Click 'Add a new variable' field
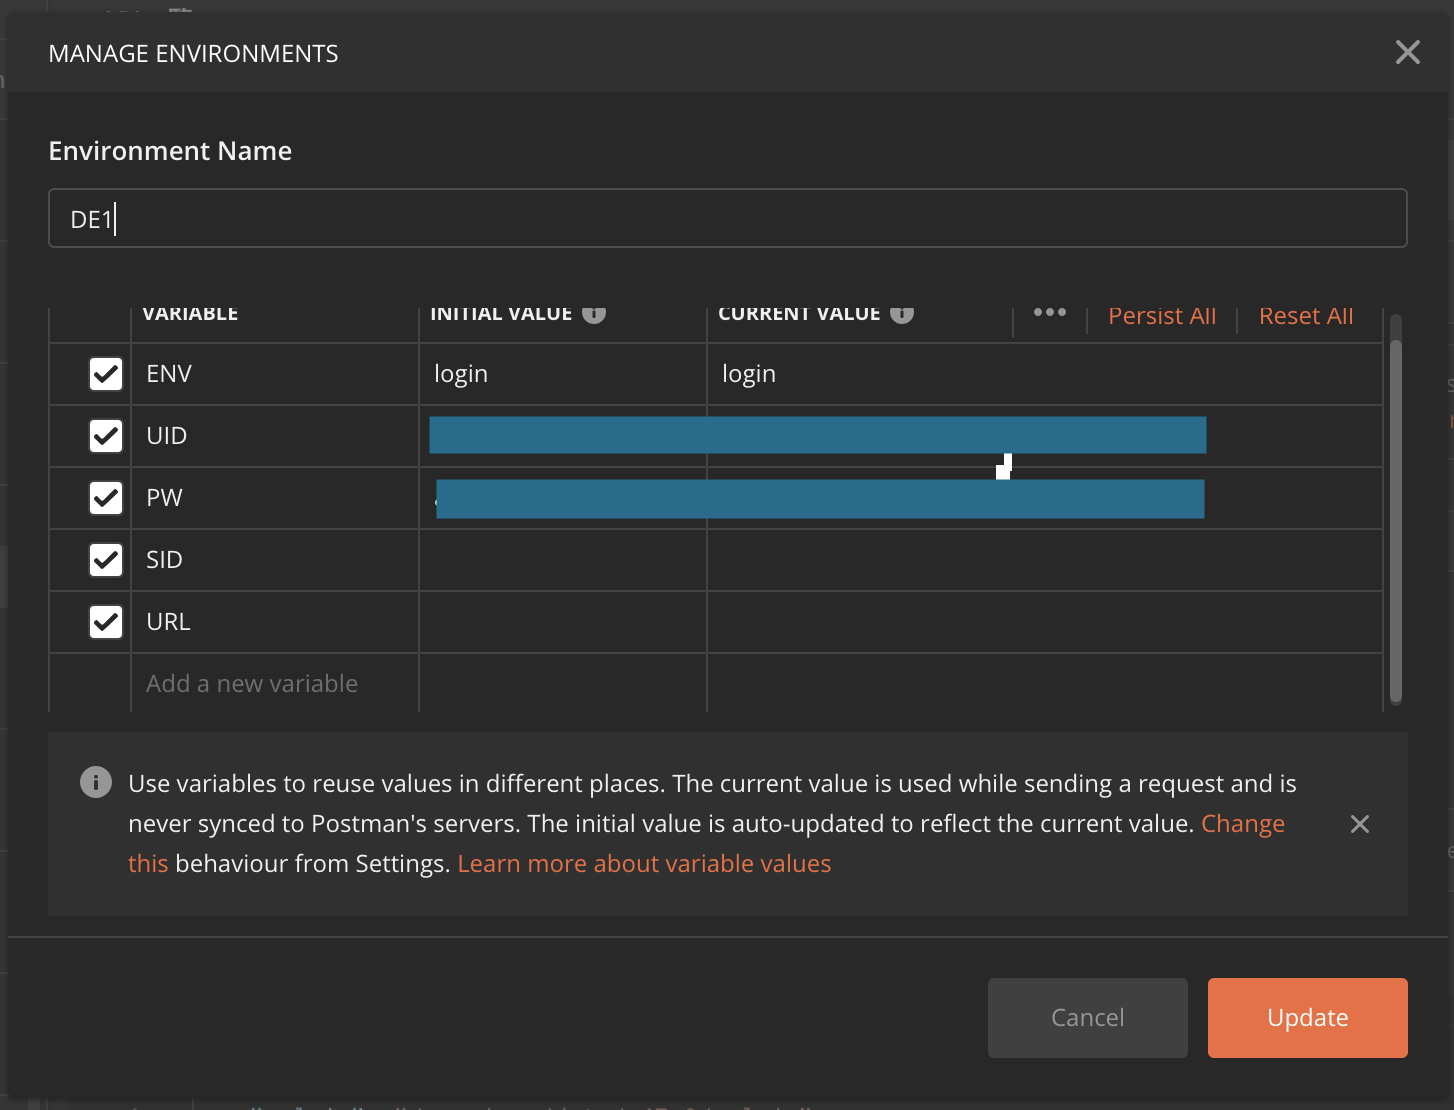Image resolution: width=1454 pixels, height=1110 pixels. point(275,684)
